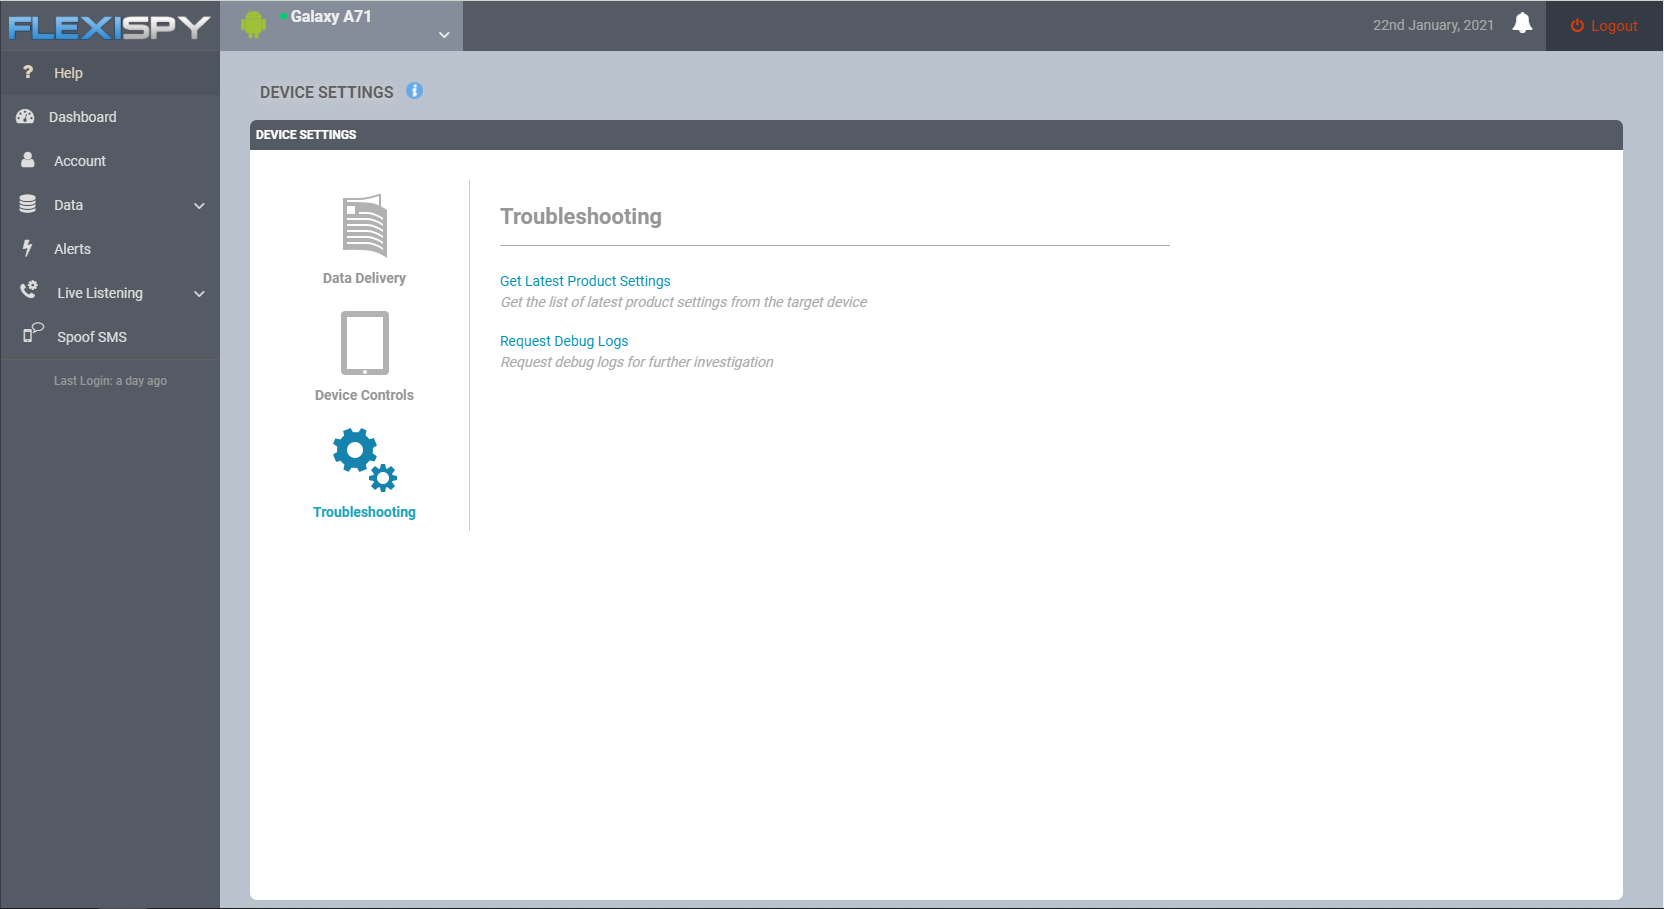Open the notifications bell
The image size is (1664, 909).
click(x=1522, y=24)
